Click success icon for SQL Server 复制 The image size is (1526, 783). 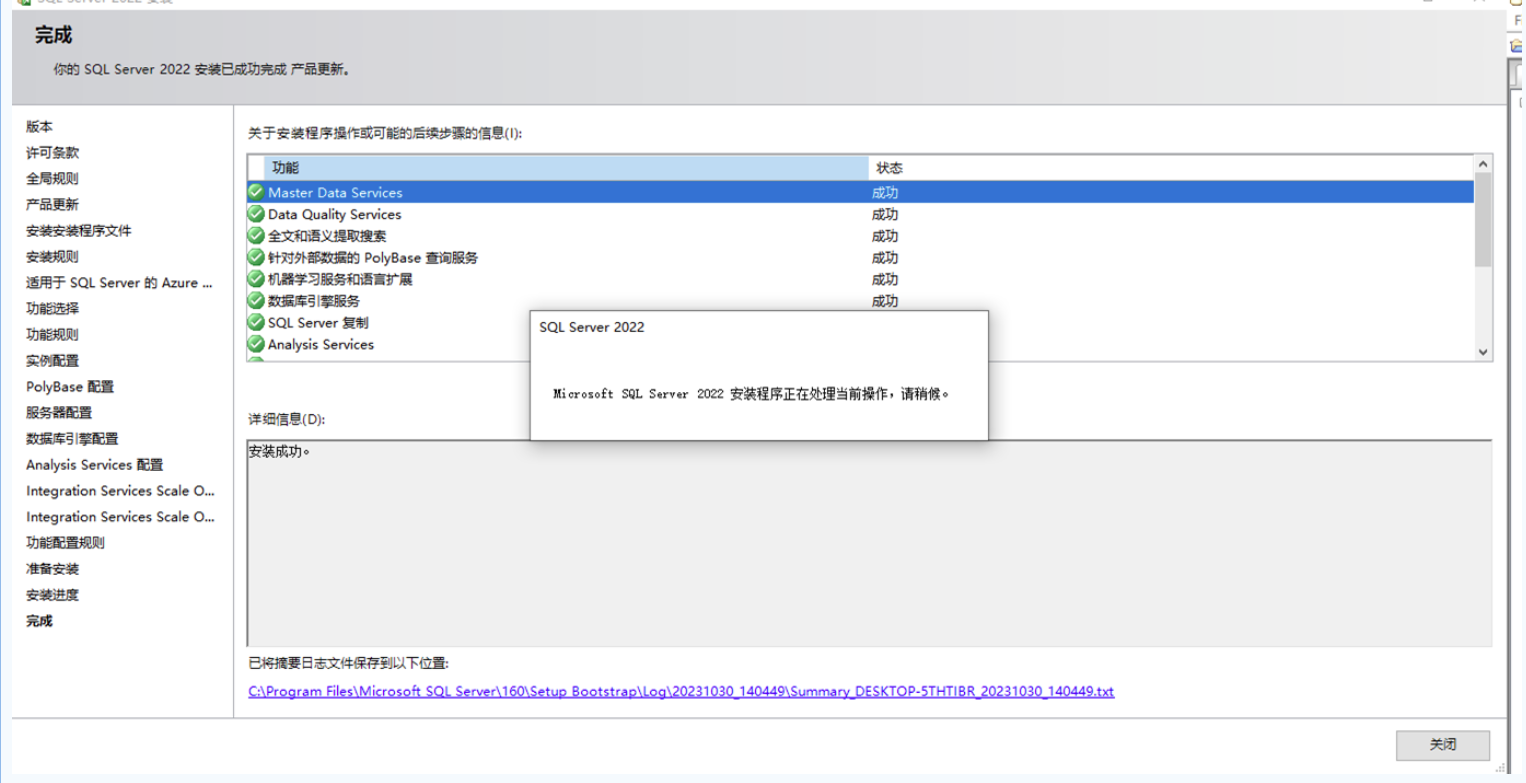pyautogui.click(x=256, y=323)
